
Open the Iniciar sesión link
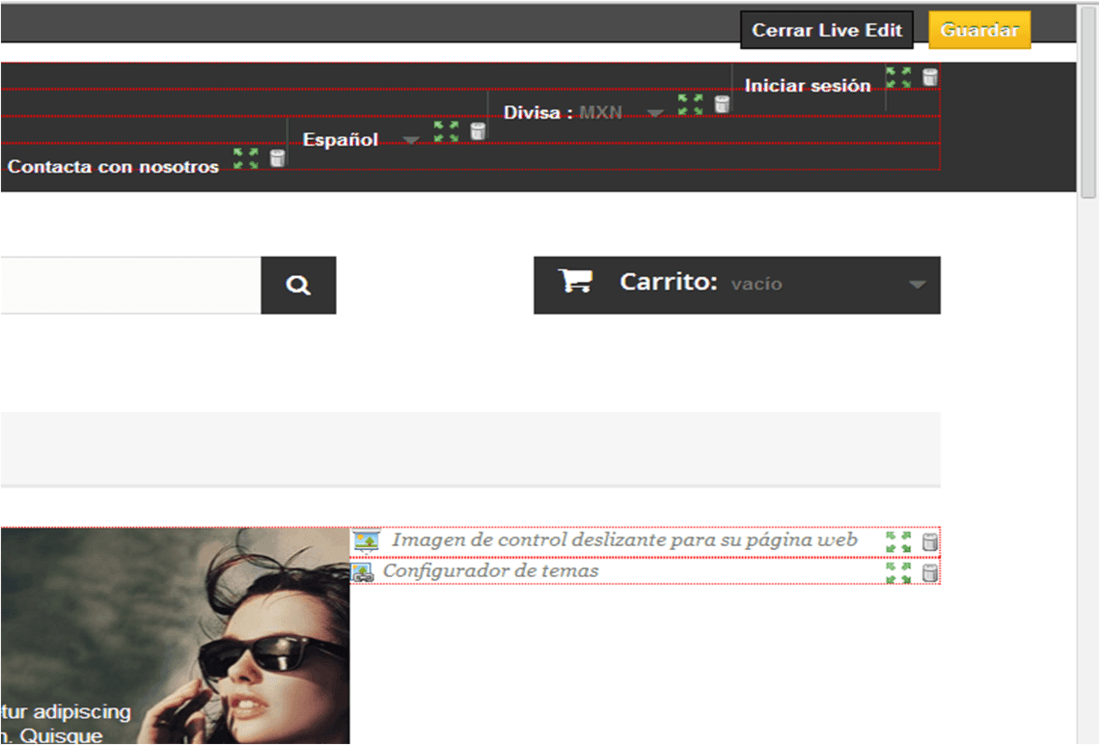(x=807, y=86)
